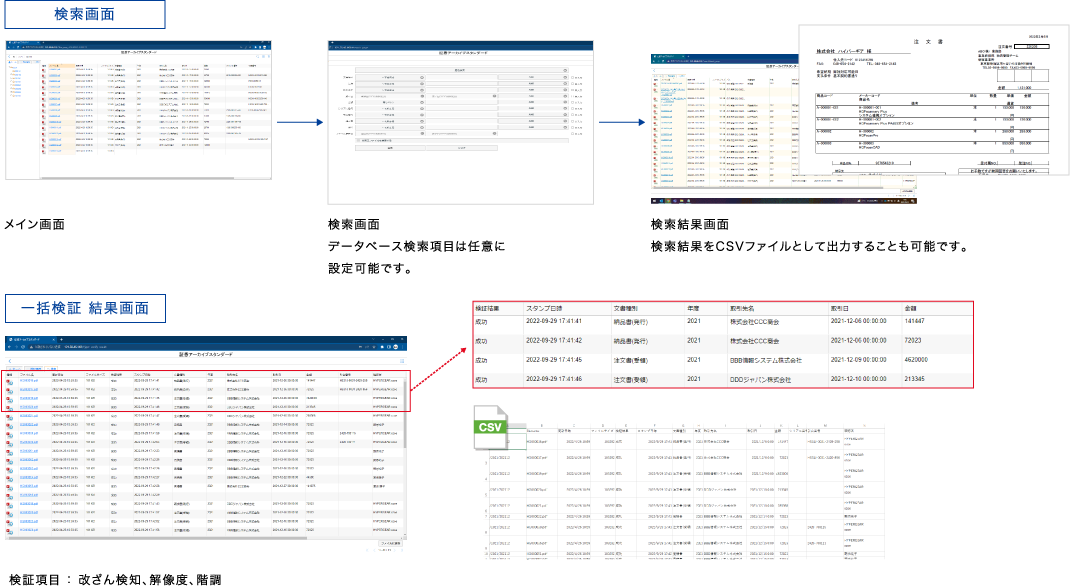Select the 検証結果 column header
Image resolution: width=1070 pixels, height=586 pixels.
tap(488, 308)
